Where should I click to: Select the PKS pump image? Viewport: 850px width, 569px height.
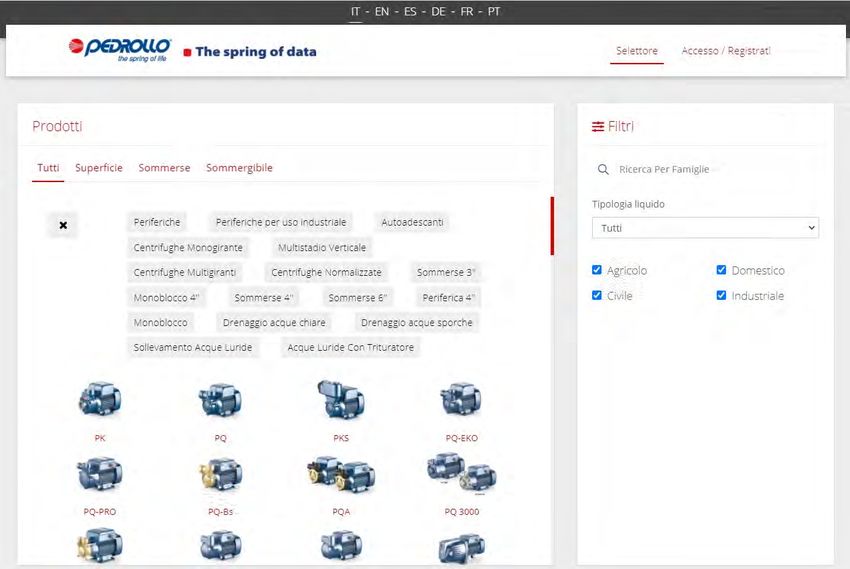(x=341, y=400)
